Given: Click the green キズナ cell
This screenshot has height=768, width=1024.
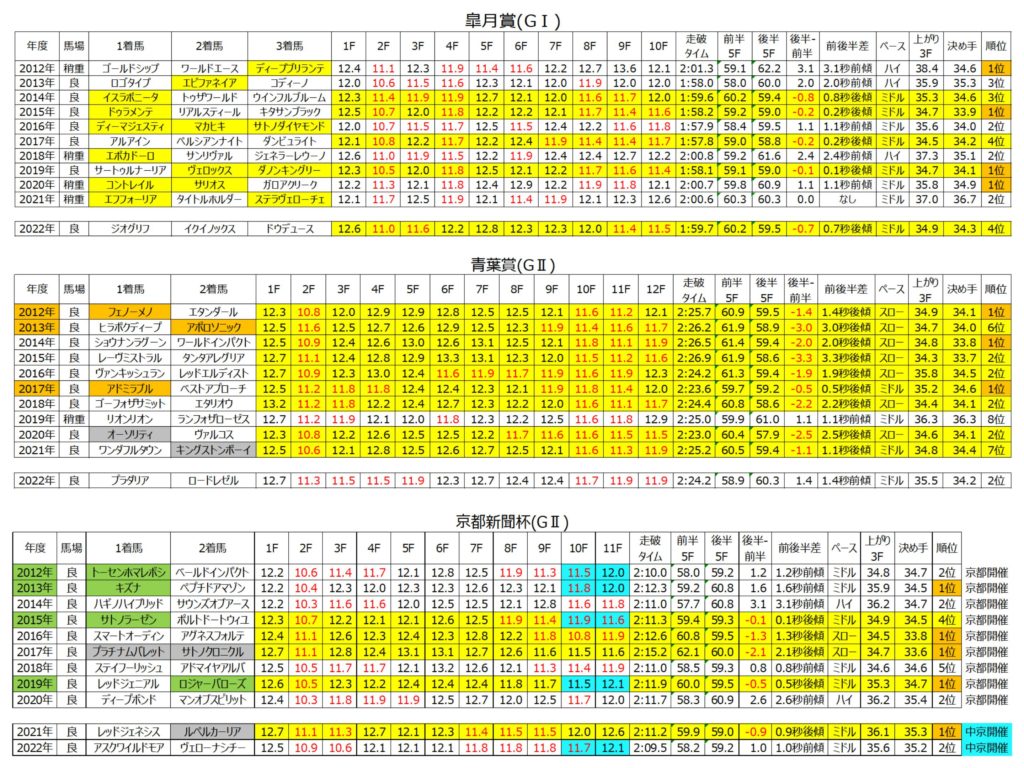Looking at the screenshot, I should (x=127, y=588).
